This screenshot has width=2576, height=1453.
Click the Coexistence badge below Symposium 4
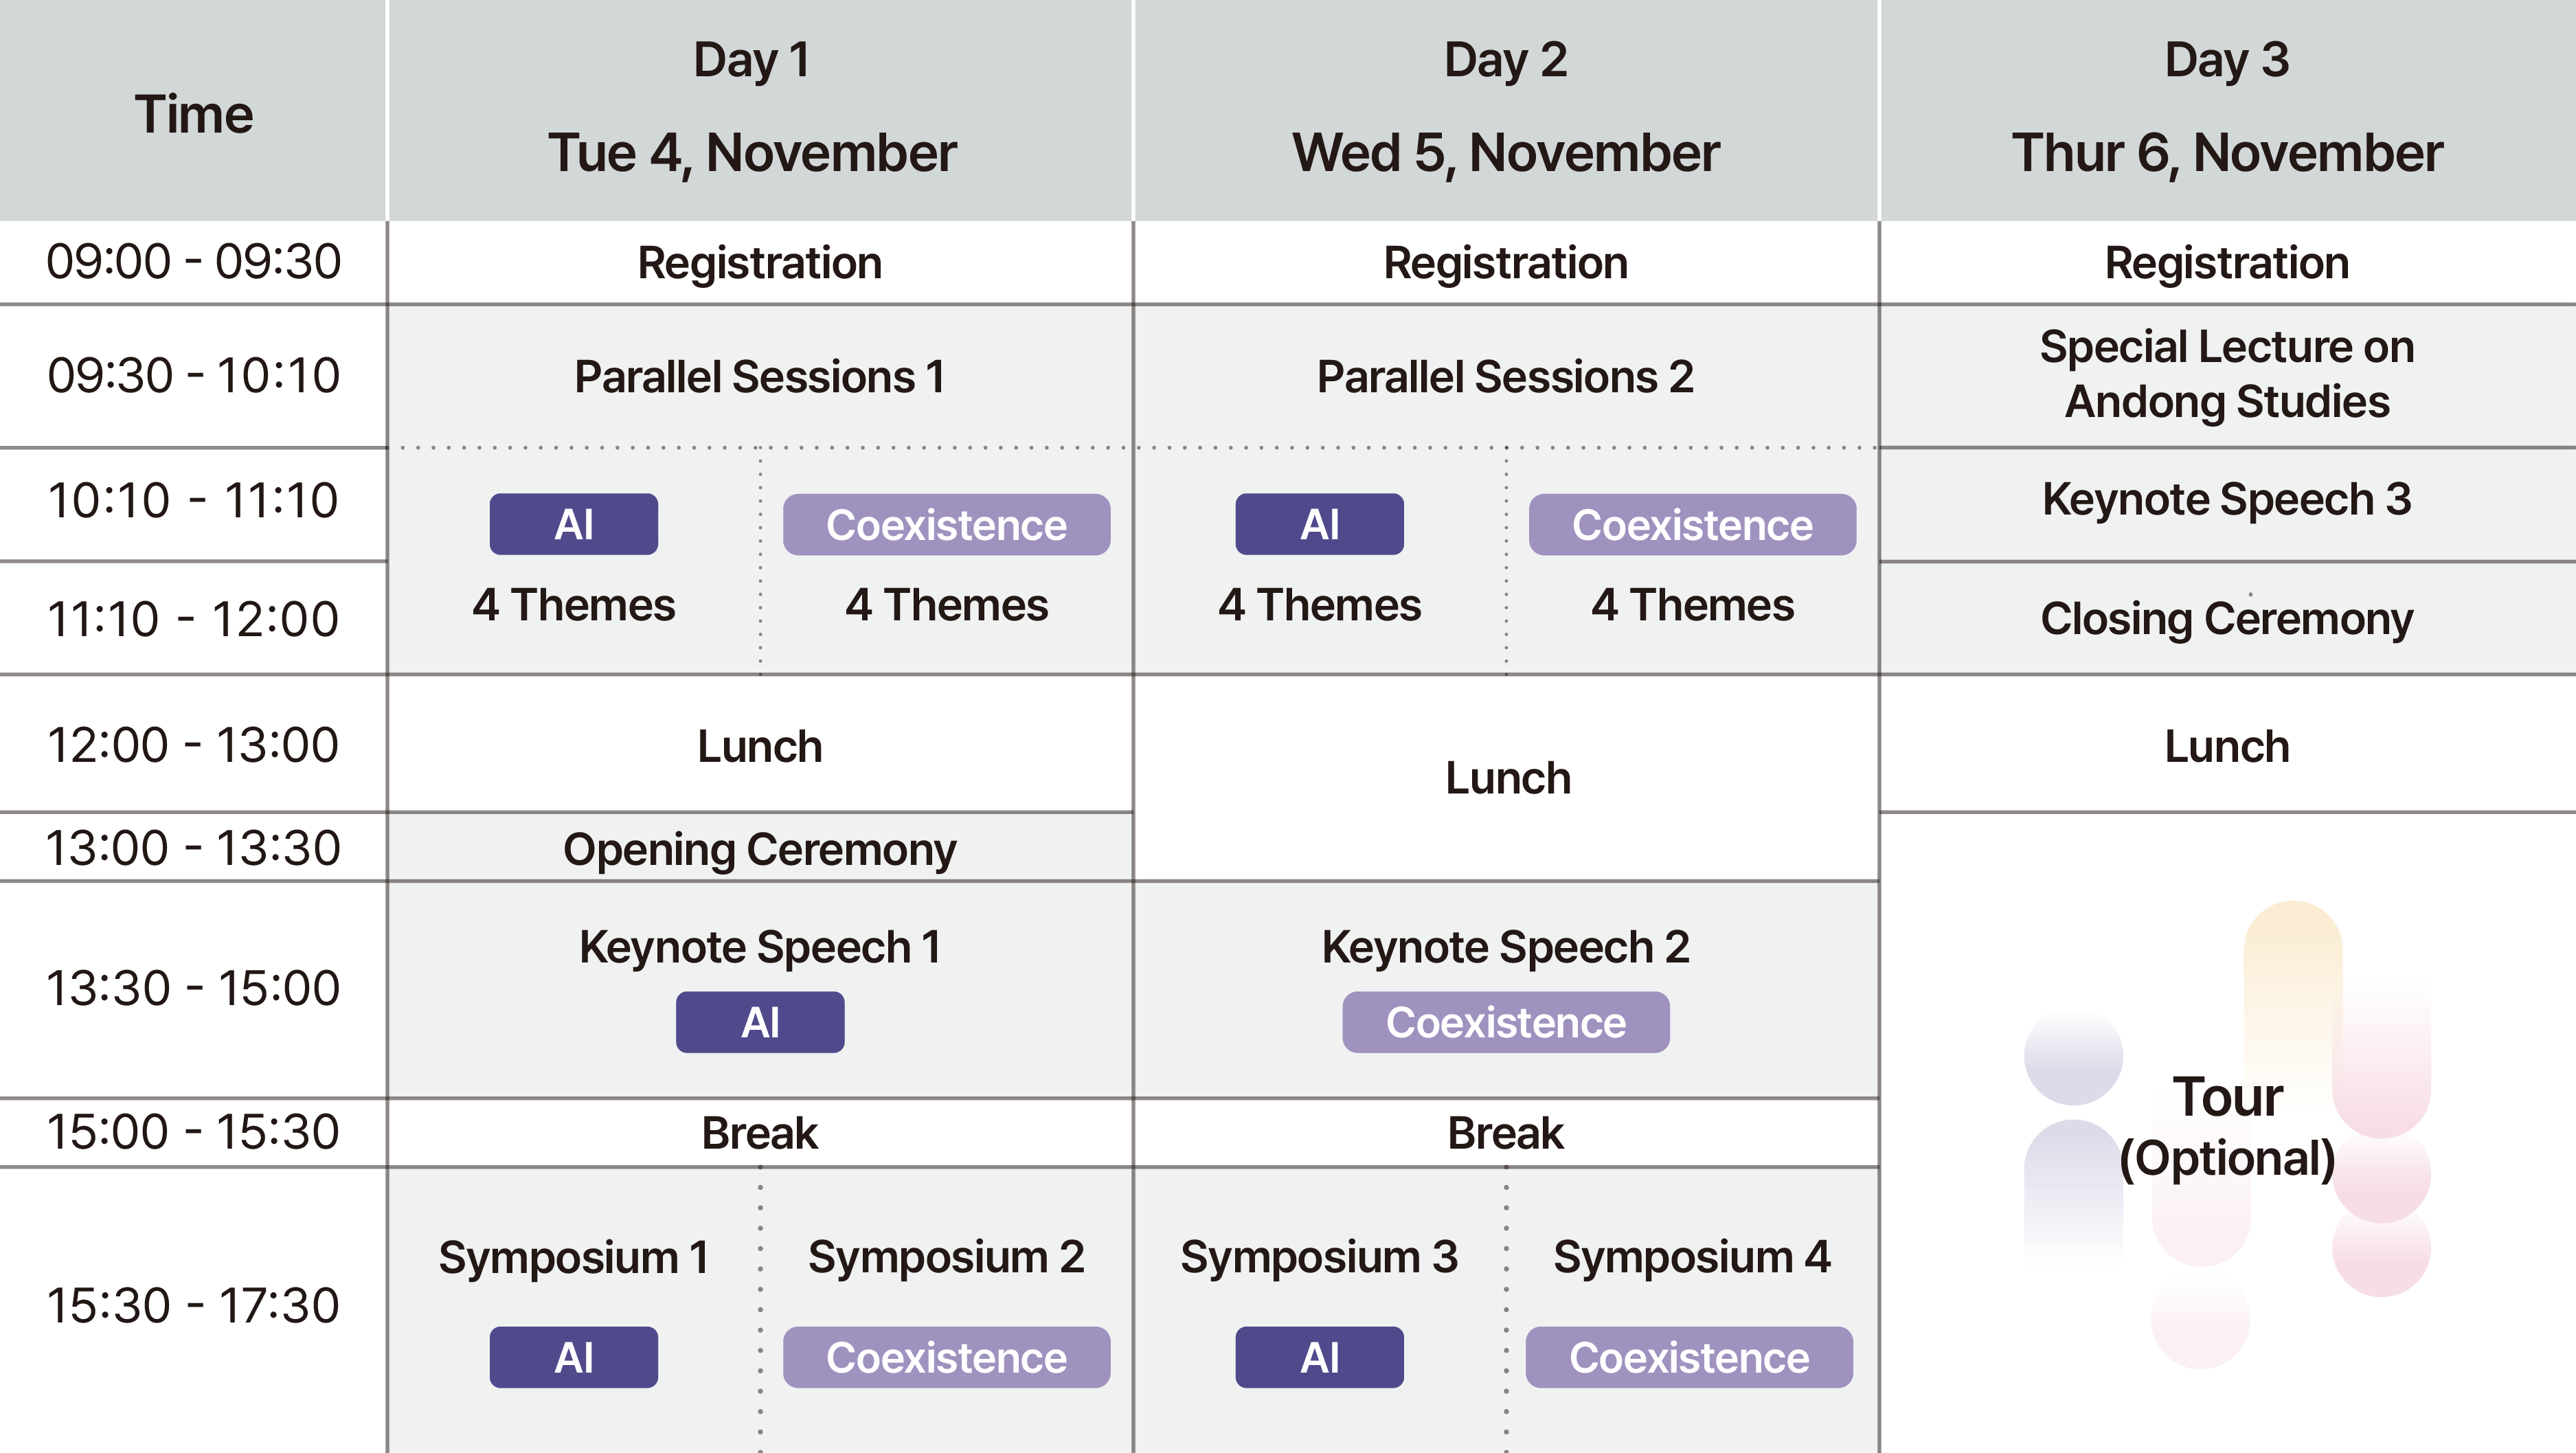pyautogui.click(x=1689, y=1357)
